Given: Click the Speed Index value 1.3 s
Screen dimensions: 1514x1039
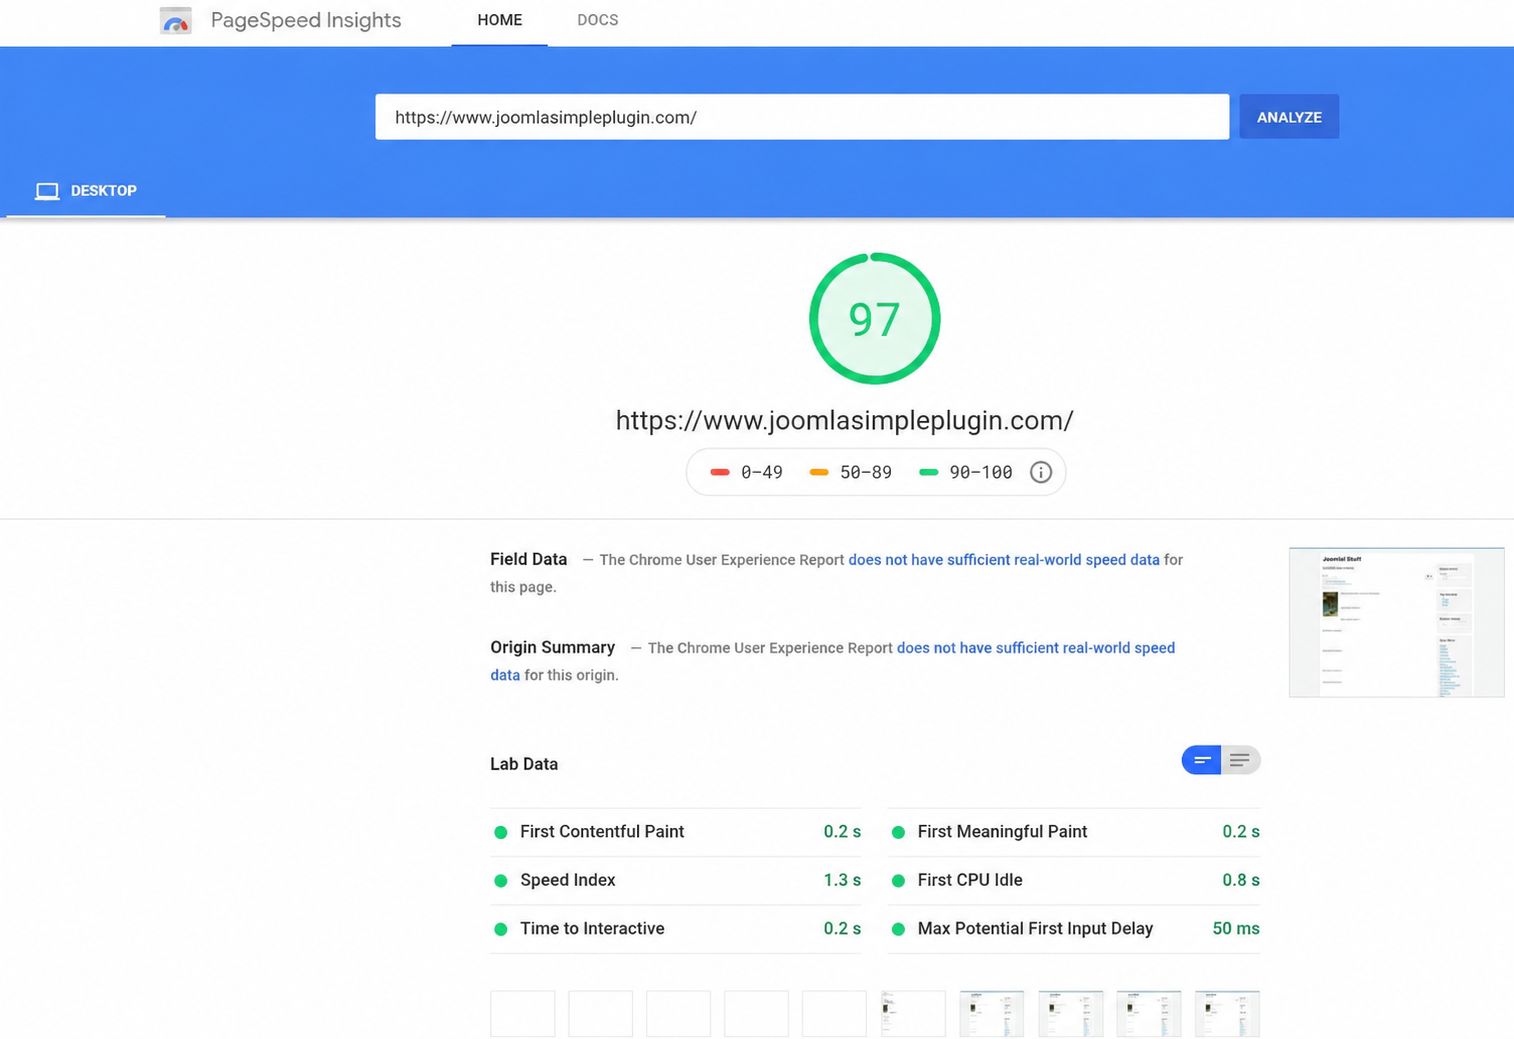Looking at the screenshot, I should [842, 880].
